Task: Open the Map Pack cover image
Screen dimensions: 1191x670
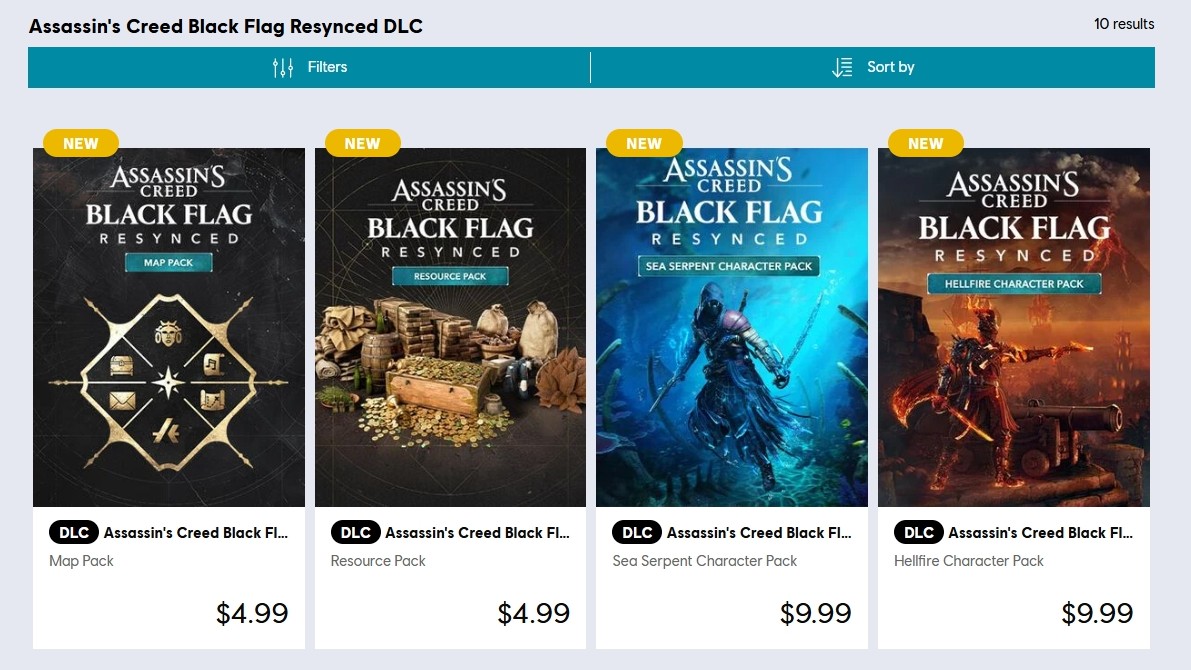Action: pyautogui.click(x=169, y=327)
